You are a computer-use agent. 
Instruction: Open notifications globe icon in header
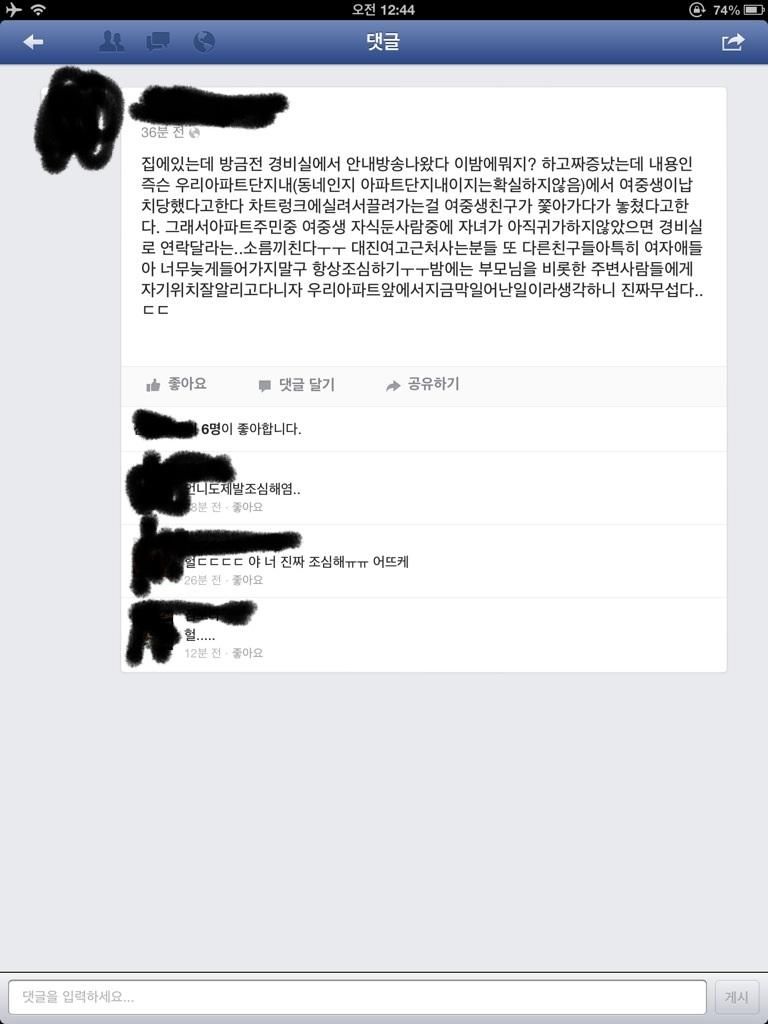204,42
